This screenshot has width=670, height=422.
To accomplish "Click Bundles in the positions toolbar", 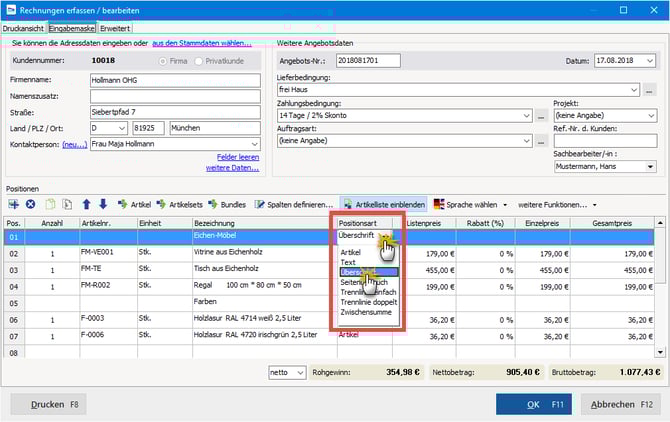I will click(x=227, y=204).
